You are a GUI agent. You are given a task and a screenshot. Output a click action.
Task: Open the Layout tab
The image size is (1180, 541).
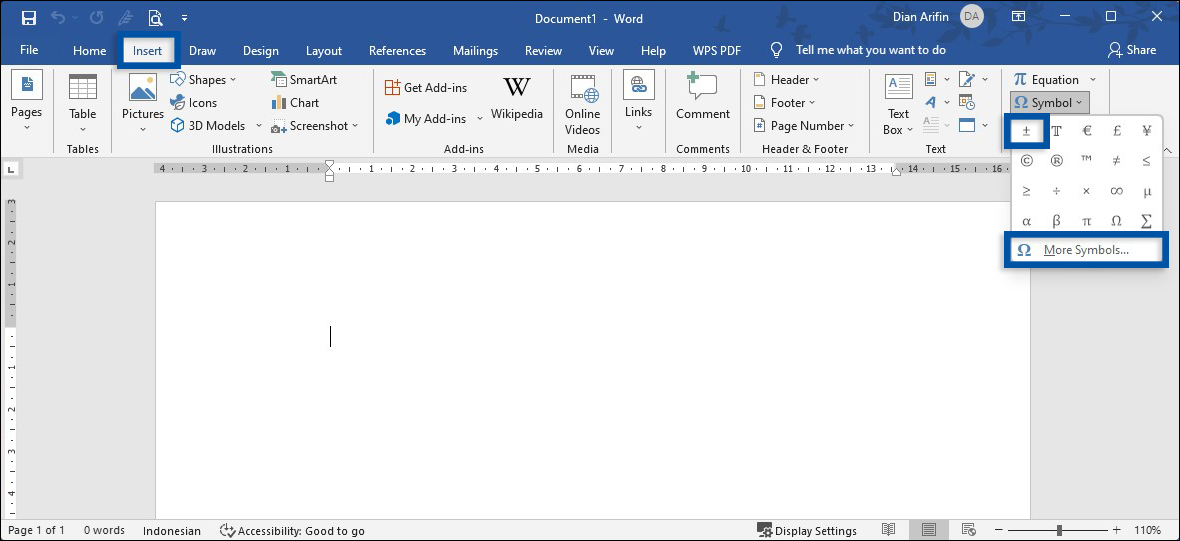(324, 50)
